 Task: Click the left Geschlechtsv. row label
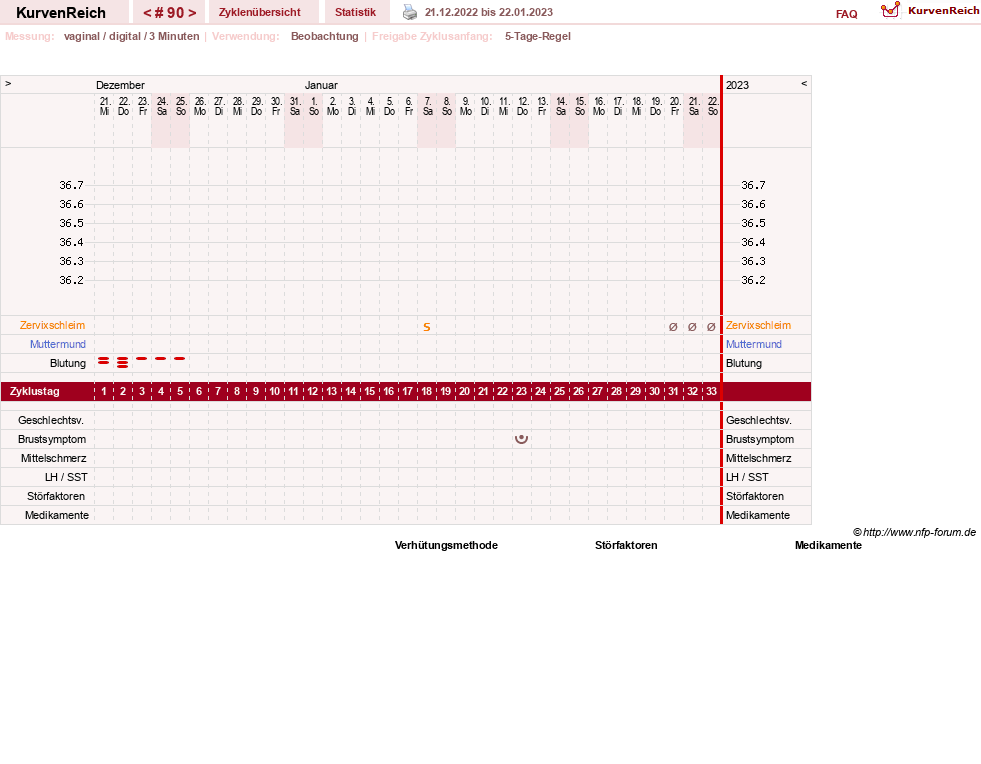tap(51, 420)
